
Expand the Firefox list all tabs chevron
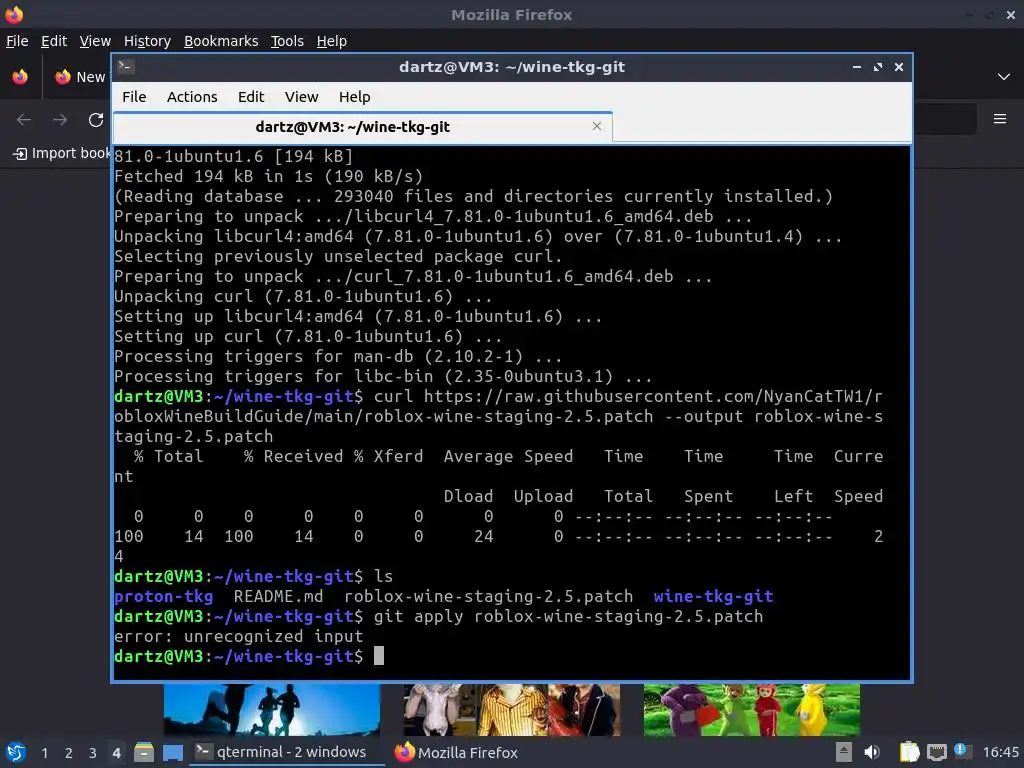[x=1004, y=77]
